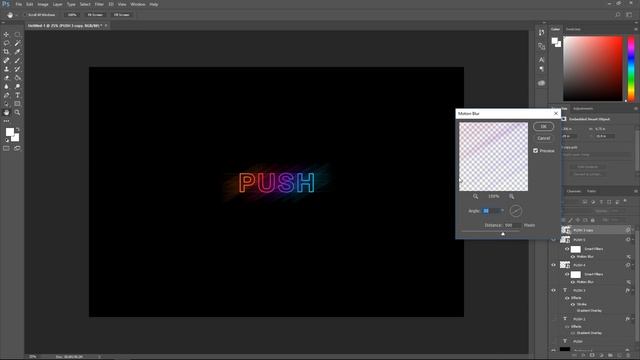Select the Move tool
The height and width of the screenshot is (360, 640).
[6, 35]
